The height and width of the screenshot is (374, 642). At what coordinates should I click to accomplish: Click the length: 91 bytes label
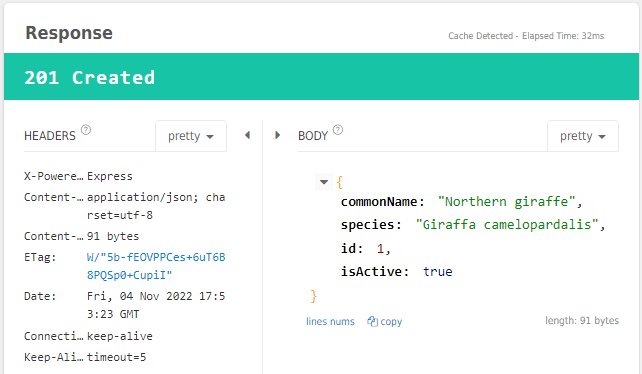pos(582,320)
